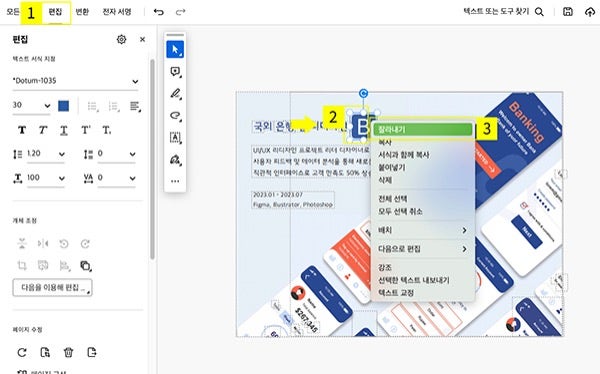Open align objects dropdown icon

(x=65, y=265)
